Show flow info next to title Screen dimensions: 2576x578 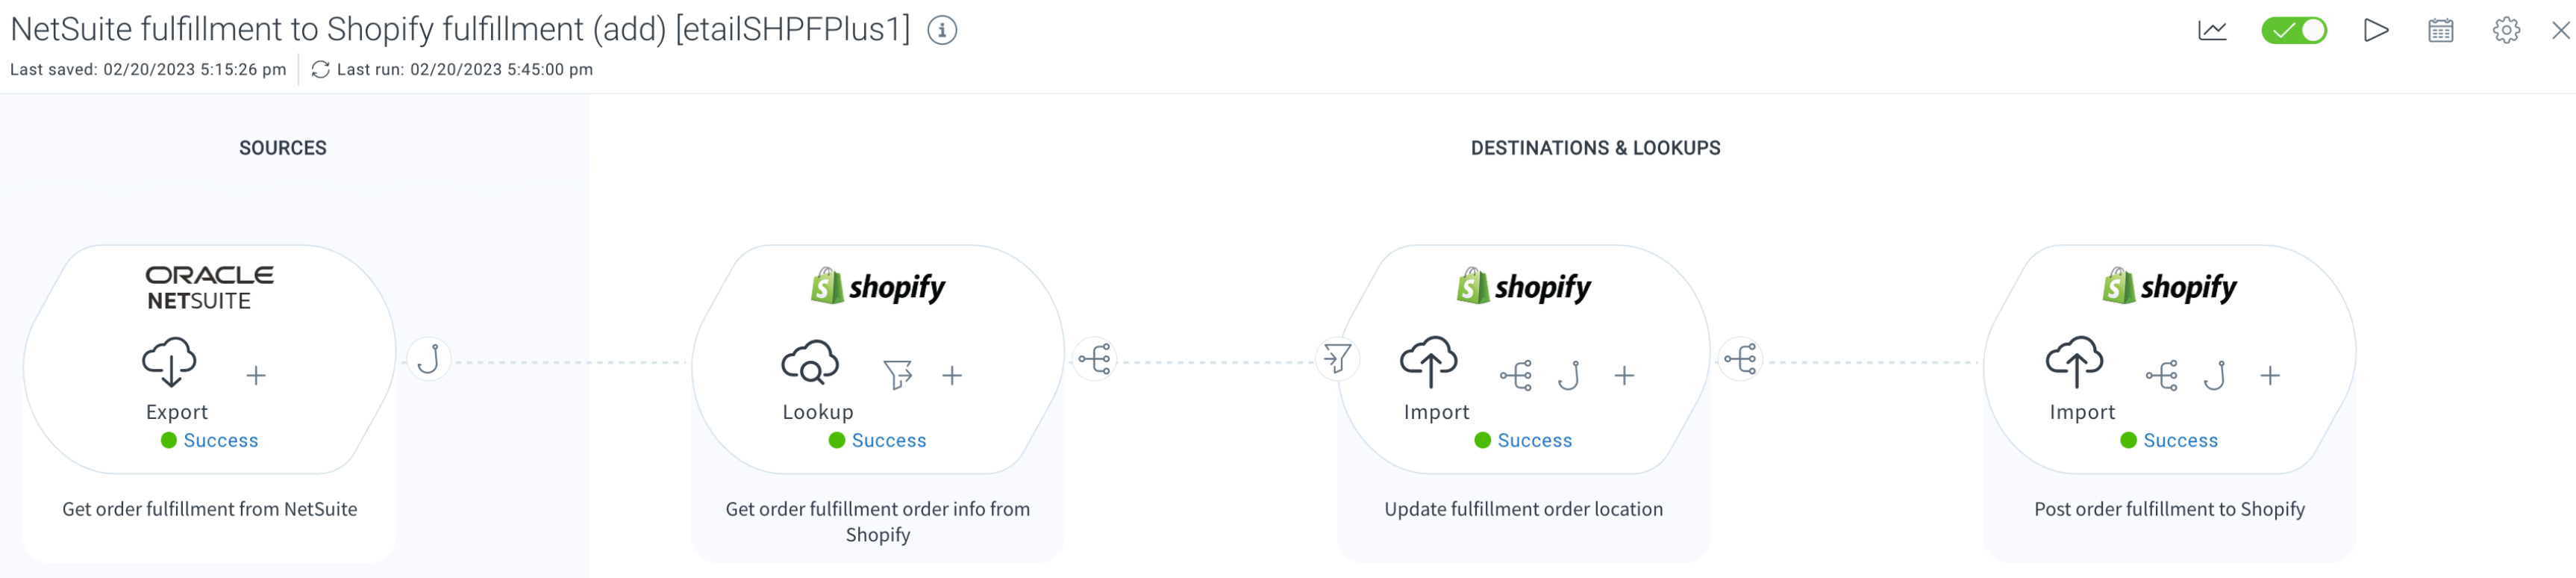pos(942,31)
